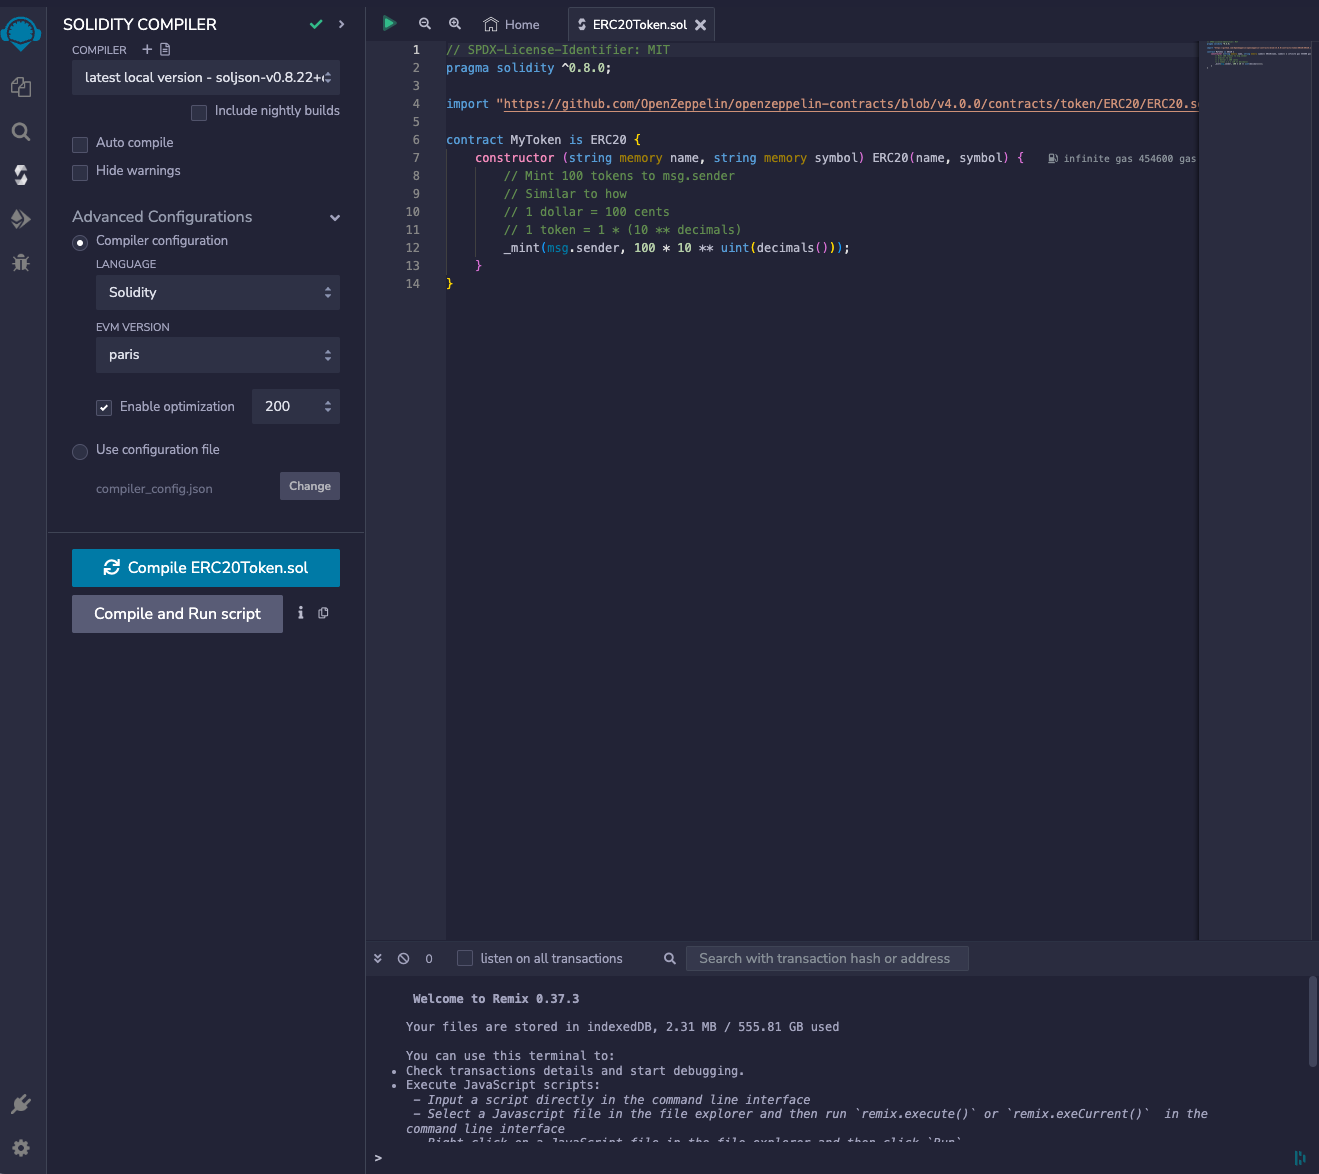
Task: Clear the terminal console
Action: pyautogui.click(x=403, y=958)
